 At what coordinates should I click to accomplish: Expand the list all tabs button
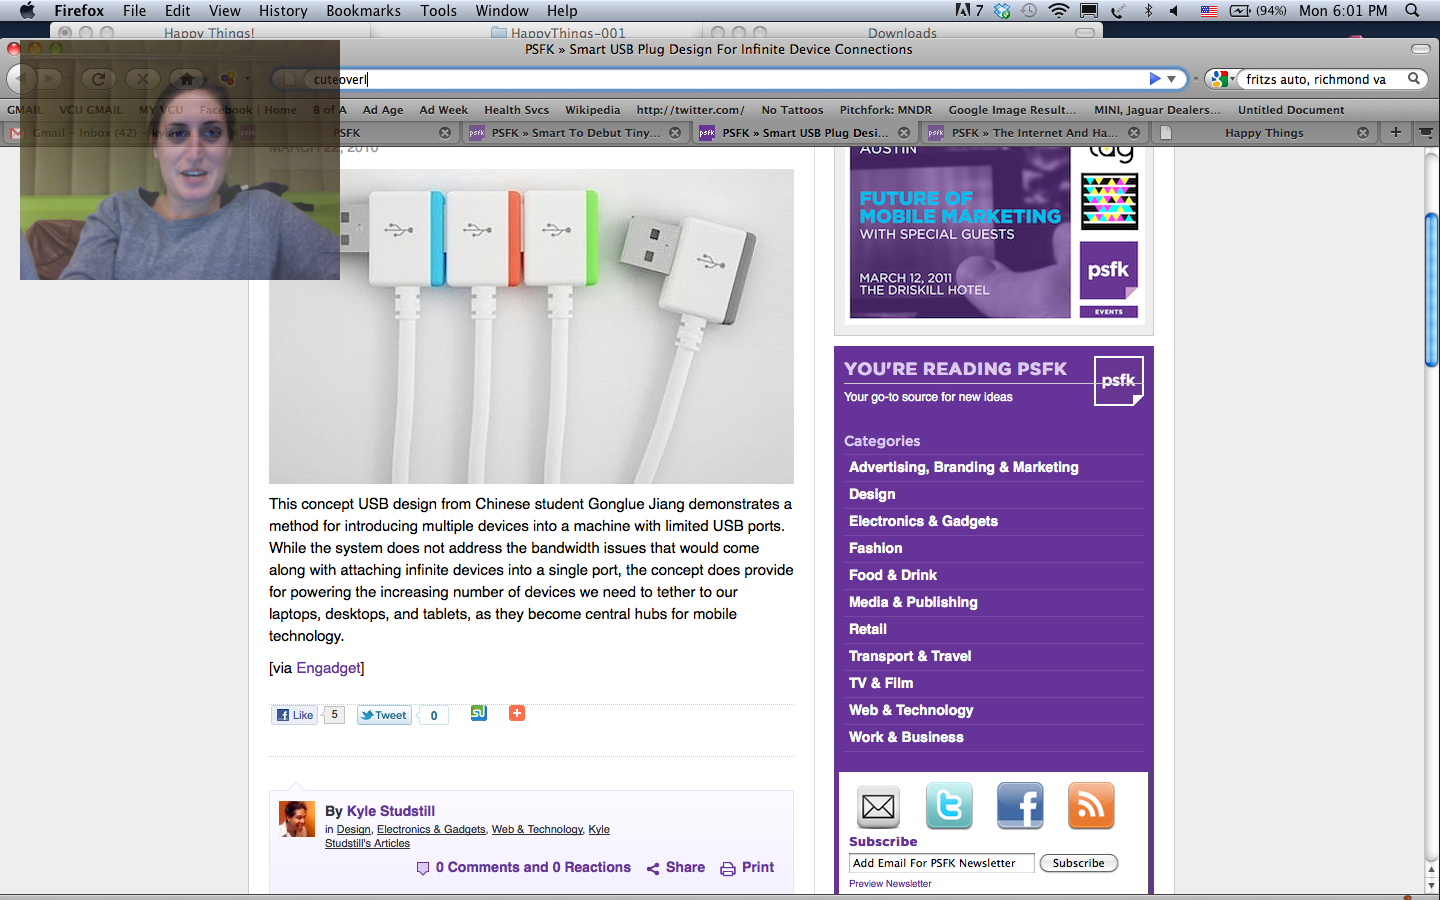click(1426, 132)
